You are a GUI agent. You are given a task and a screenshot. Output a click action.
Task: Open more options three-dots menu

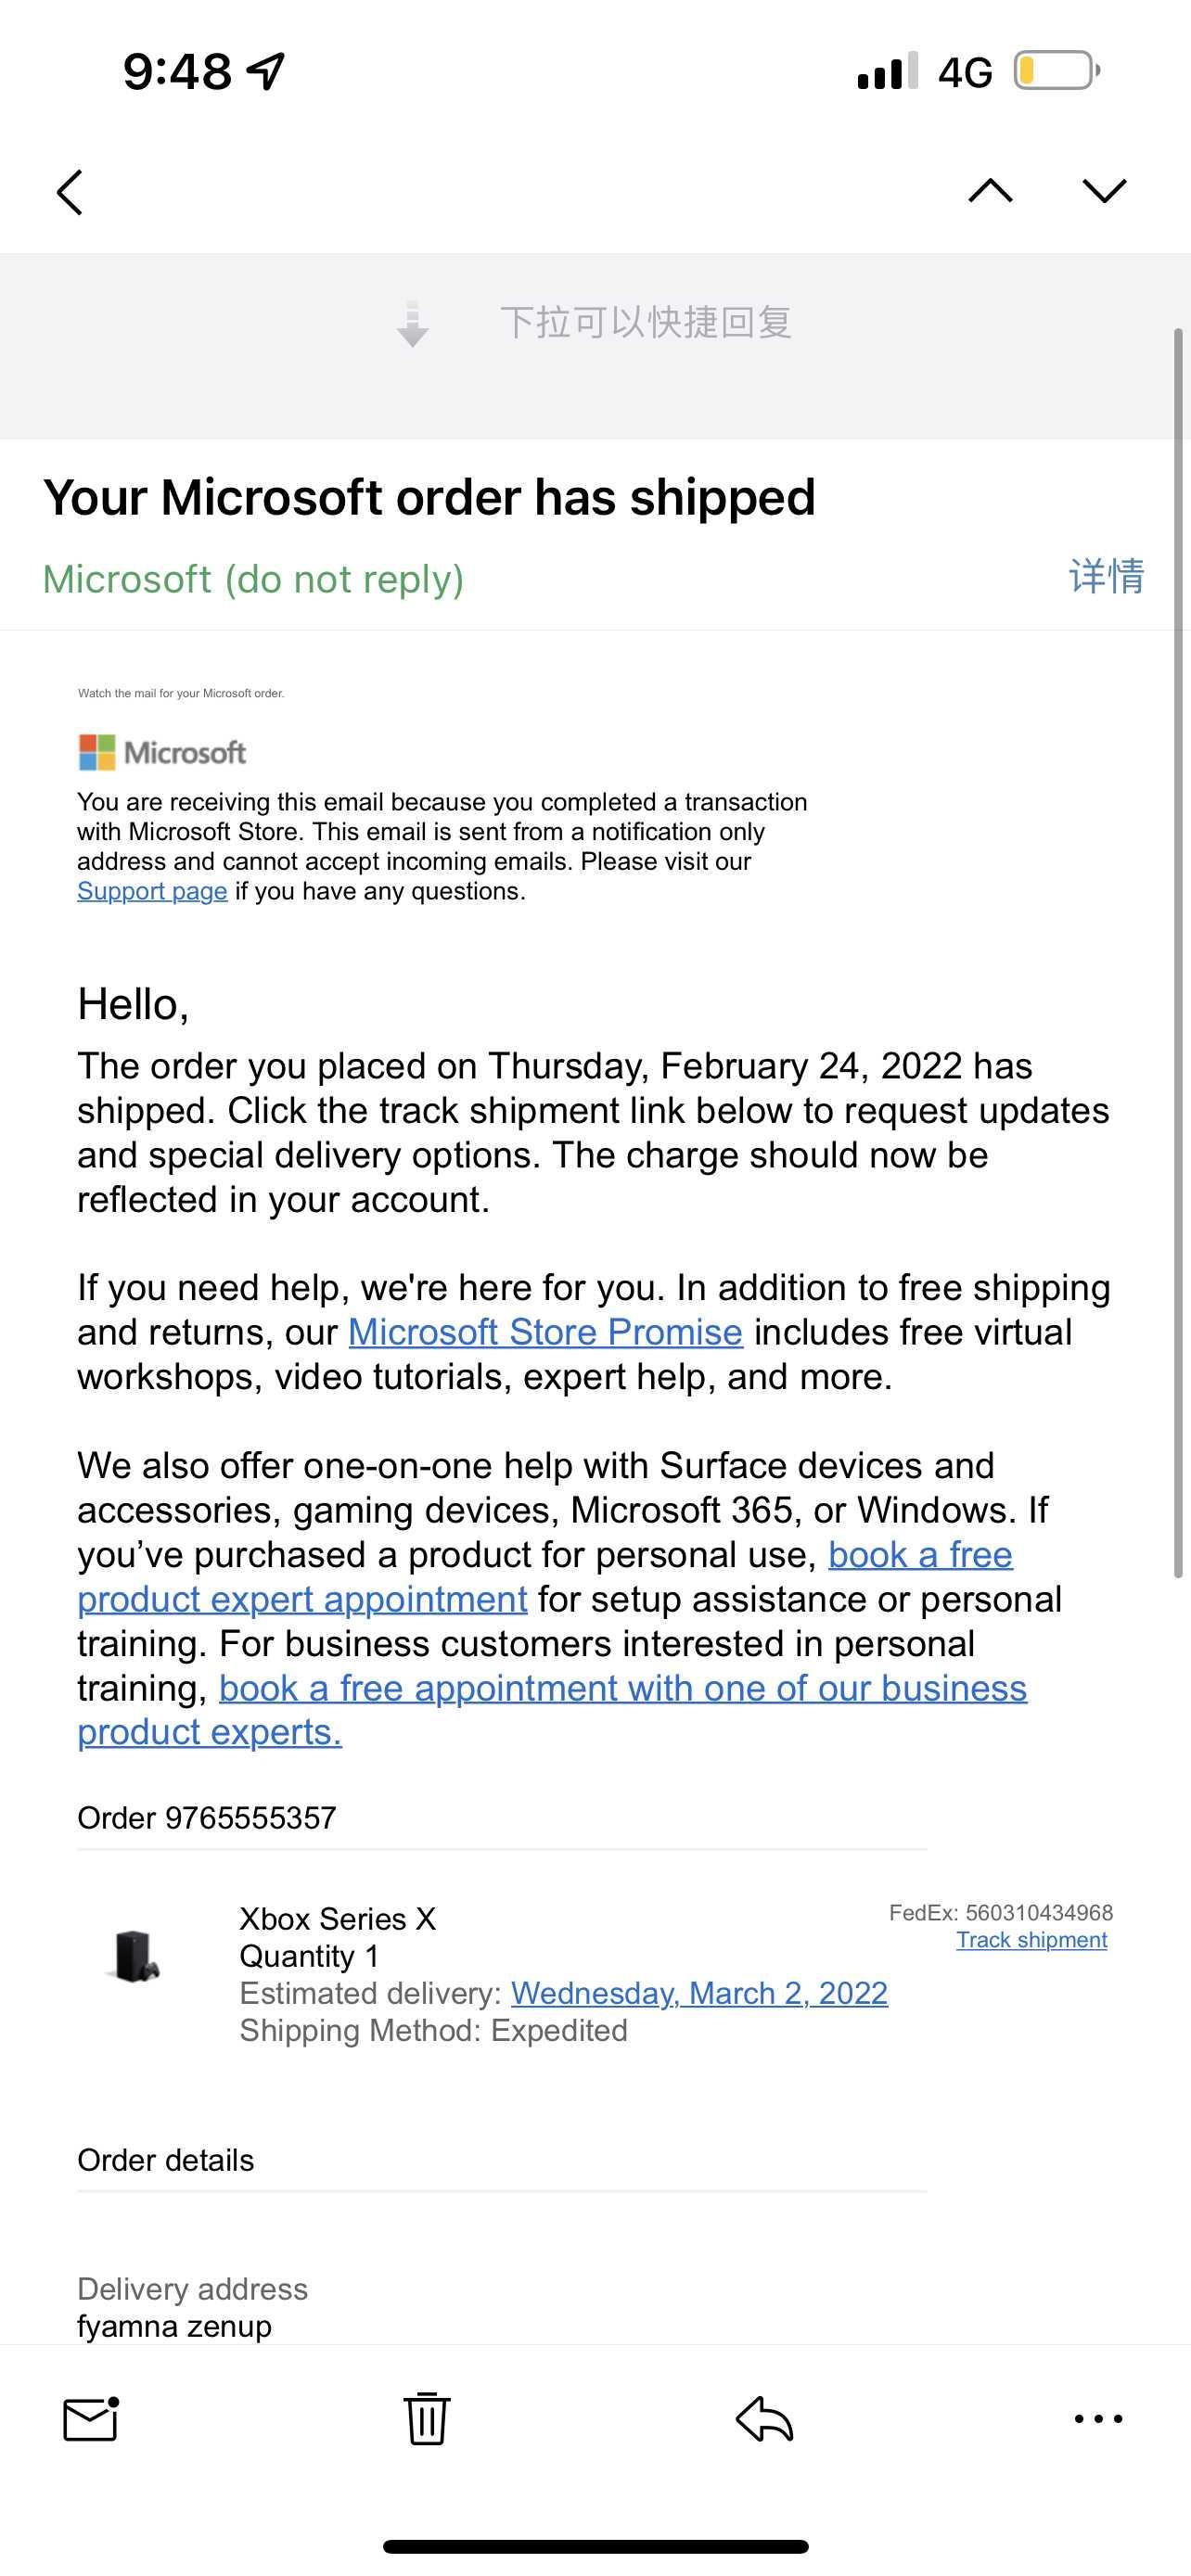point(1098,2420)
